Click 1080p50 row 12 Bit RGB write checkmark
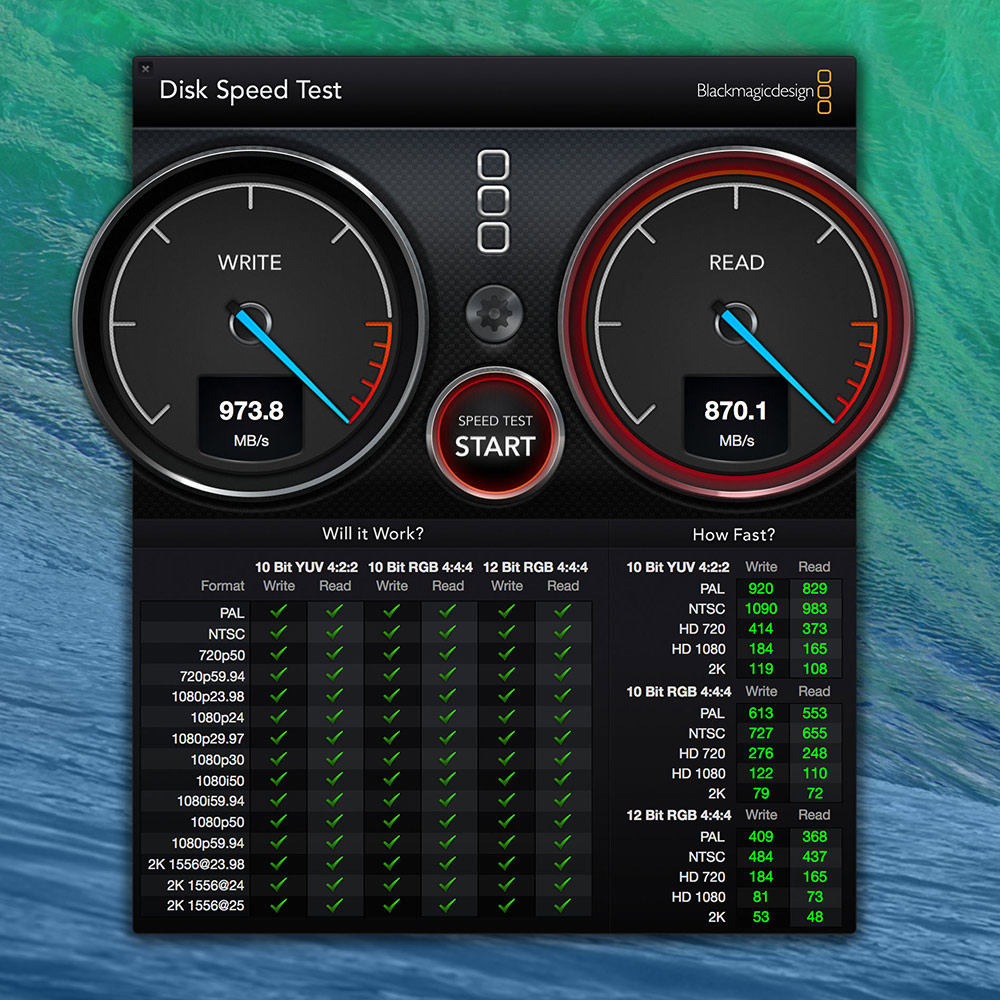Viewport: 1000px width, 1000px height. click(506, 821)
